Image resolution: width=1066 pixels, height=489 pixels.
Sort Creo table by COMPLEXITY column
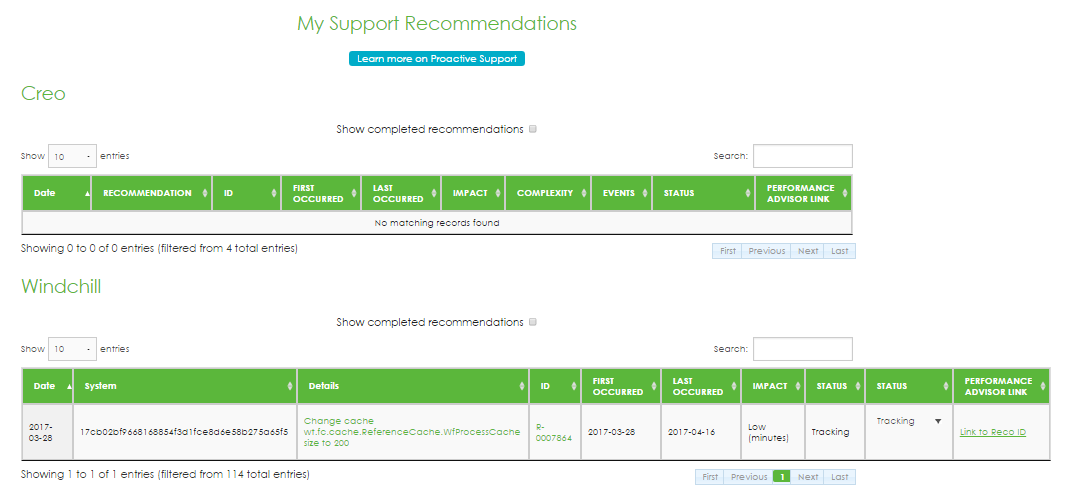pyautogui.click(x=548, y=193)
